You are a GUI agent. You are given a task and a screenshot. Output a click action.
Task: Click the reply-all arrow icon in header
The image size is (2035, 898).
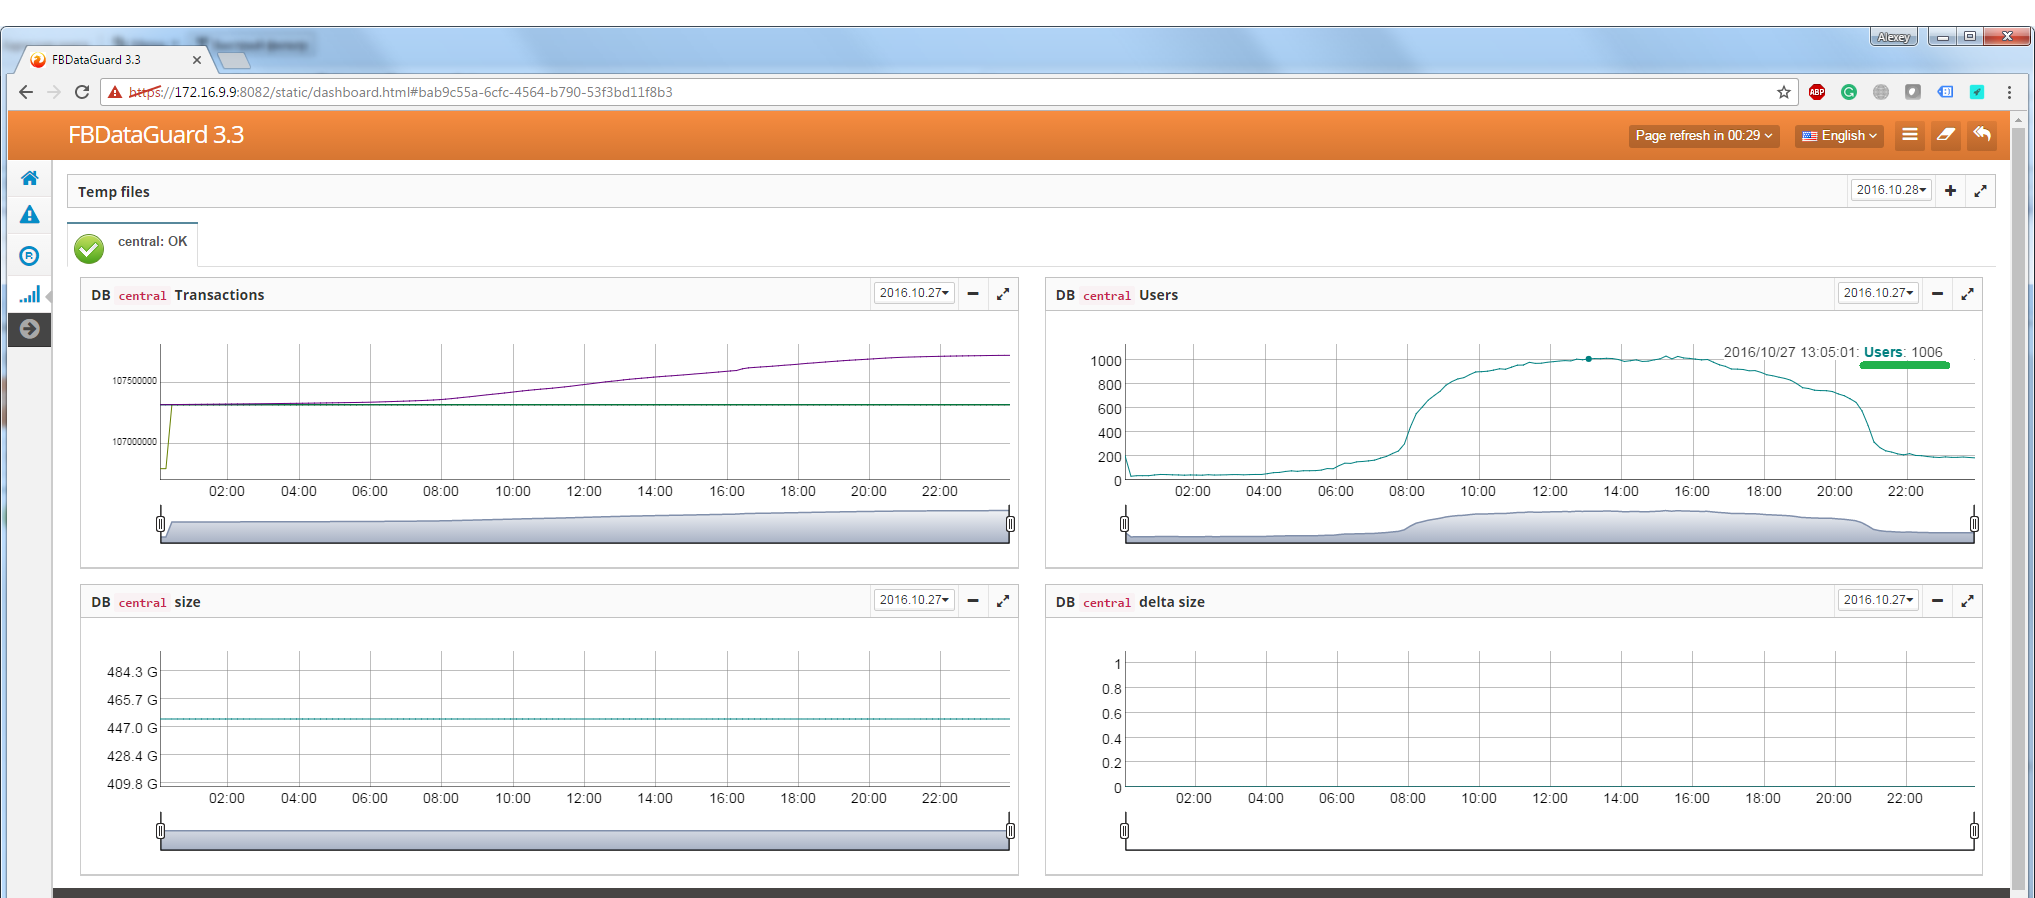(x=1981, y=135)
